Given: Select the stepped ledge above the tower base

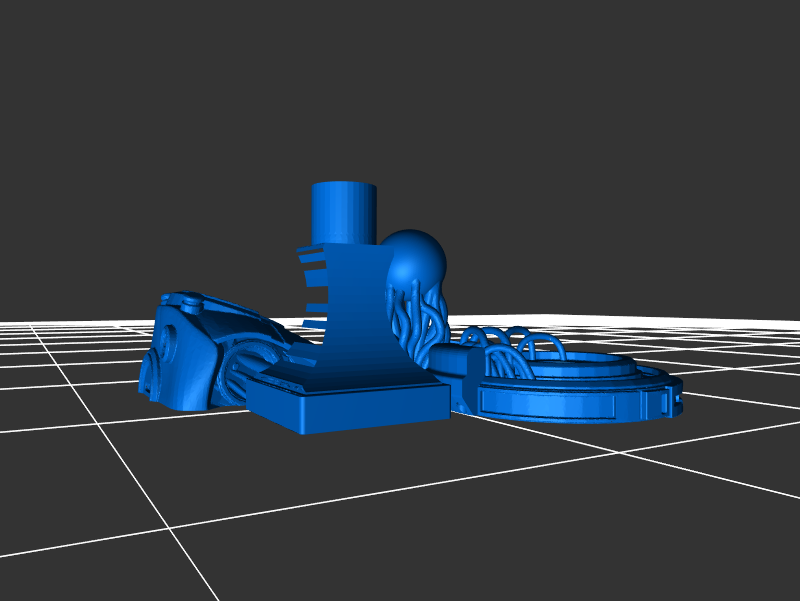Looking at the screenshot, I should [x=290, y=376].
